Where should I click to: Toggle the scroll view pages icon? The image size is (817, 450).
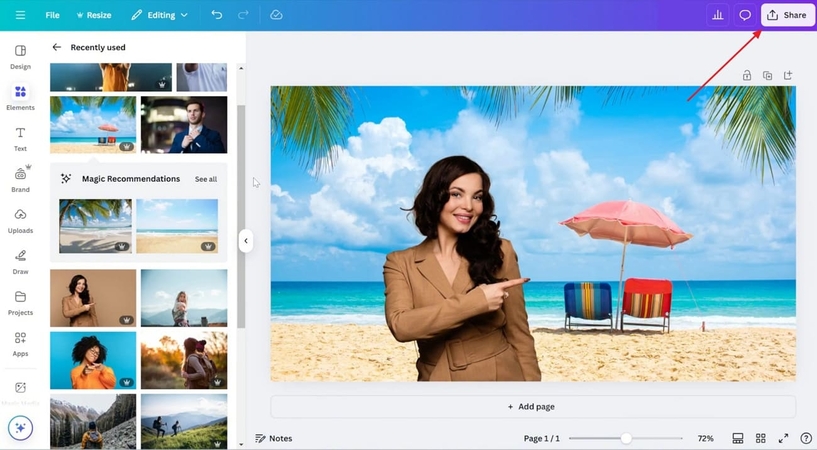pos(738,439)
